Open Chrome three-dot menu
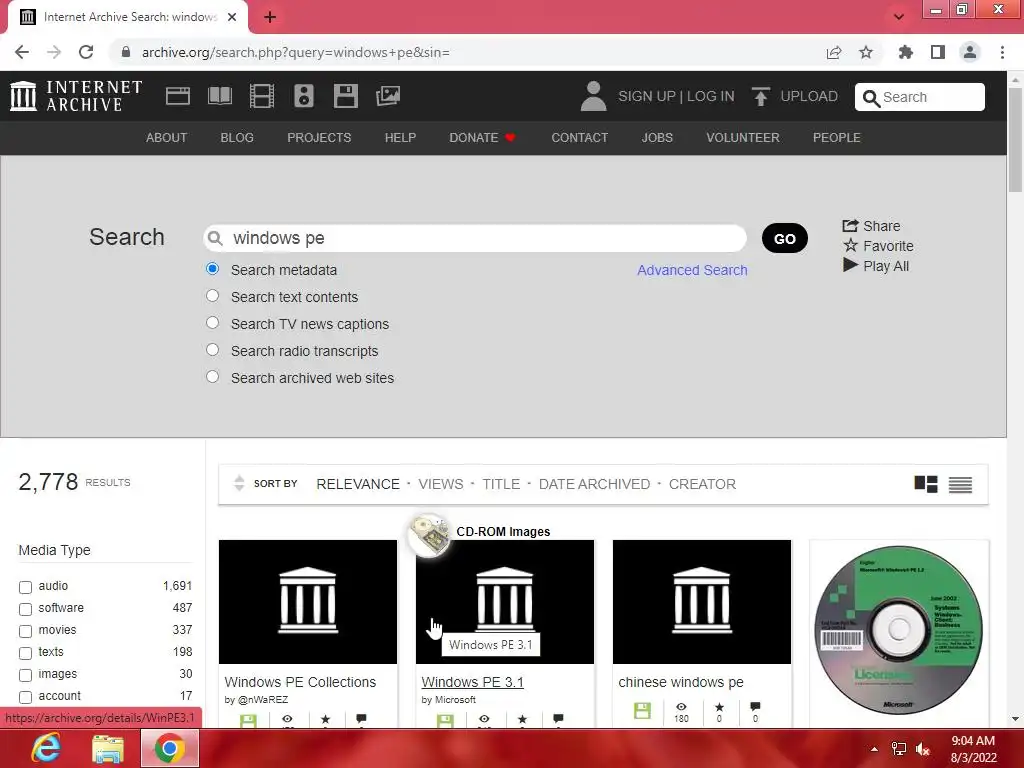The width and height of the screenshot is (1024, 768). point(1002,52)
